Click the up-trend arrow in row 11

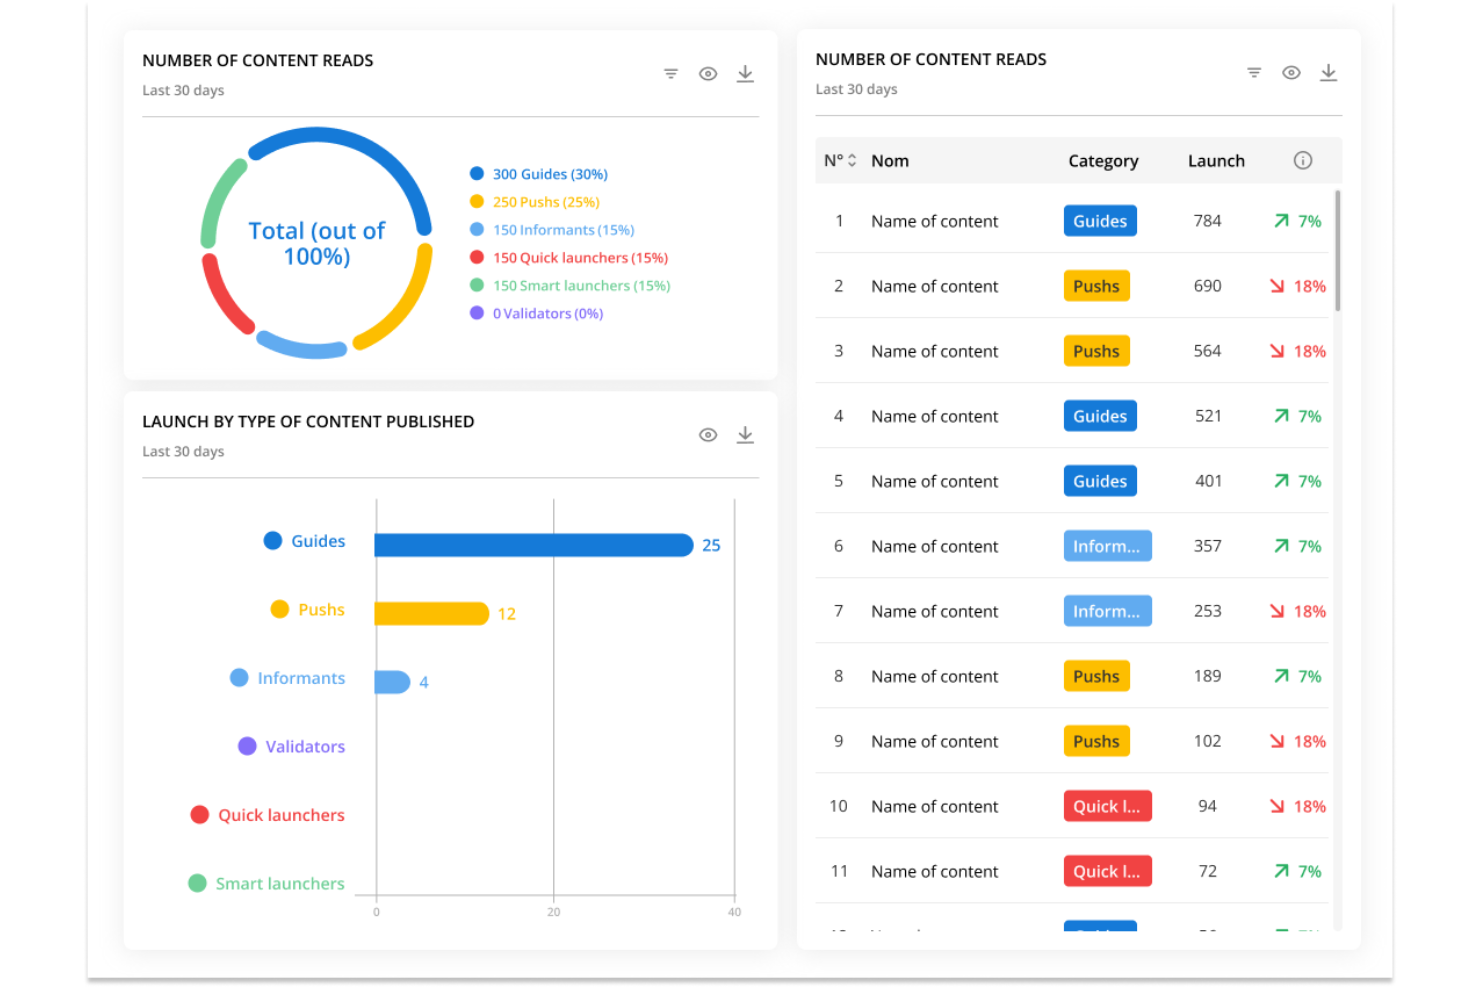pyautogui.click(x=1281, y=871)
